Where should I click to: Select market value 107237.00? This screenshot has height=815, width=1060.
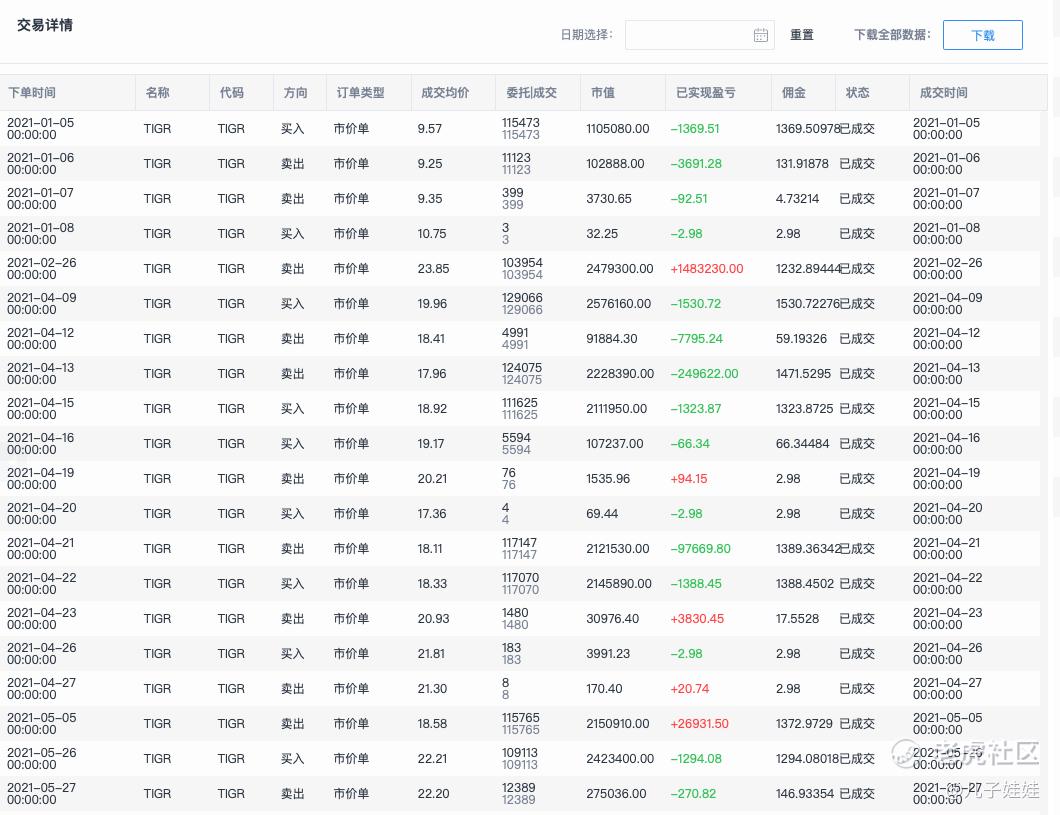pyautogui.click(x=615, y=444)
